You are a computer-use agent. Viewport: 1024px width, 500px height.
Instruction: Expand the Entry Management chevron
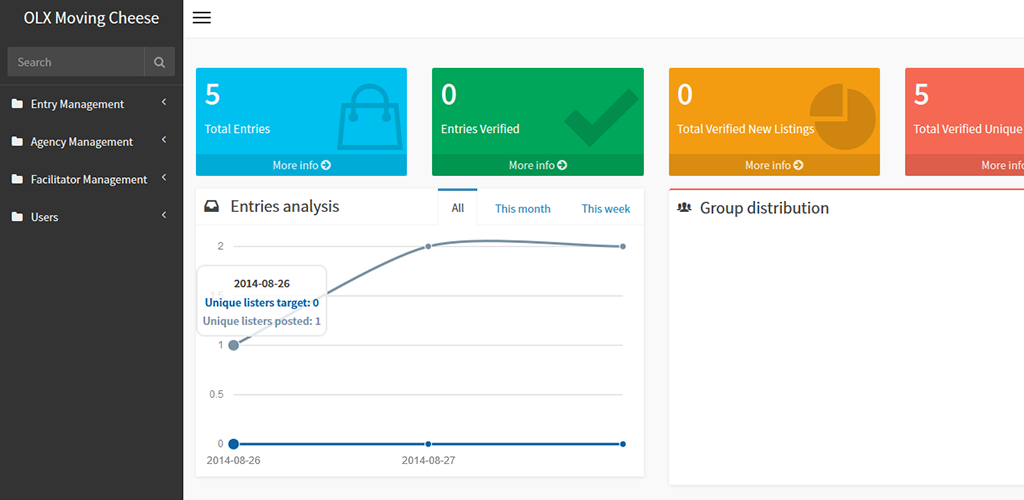(163, 103)
